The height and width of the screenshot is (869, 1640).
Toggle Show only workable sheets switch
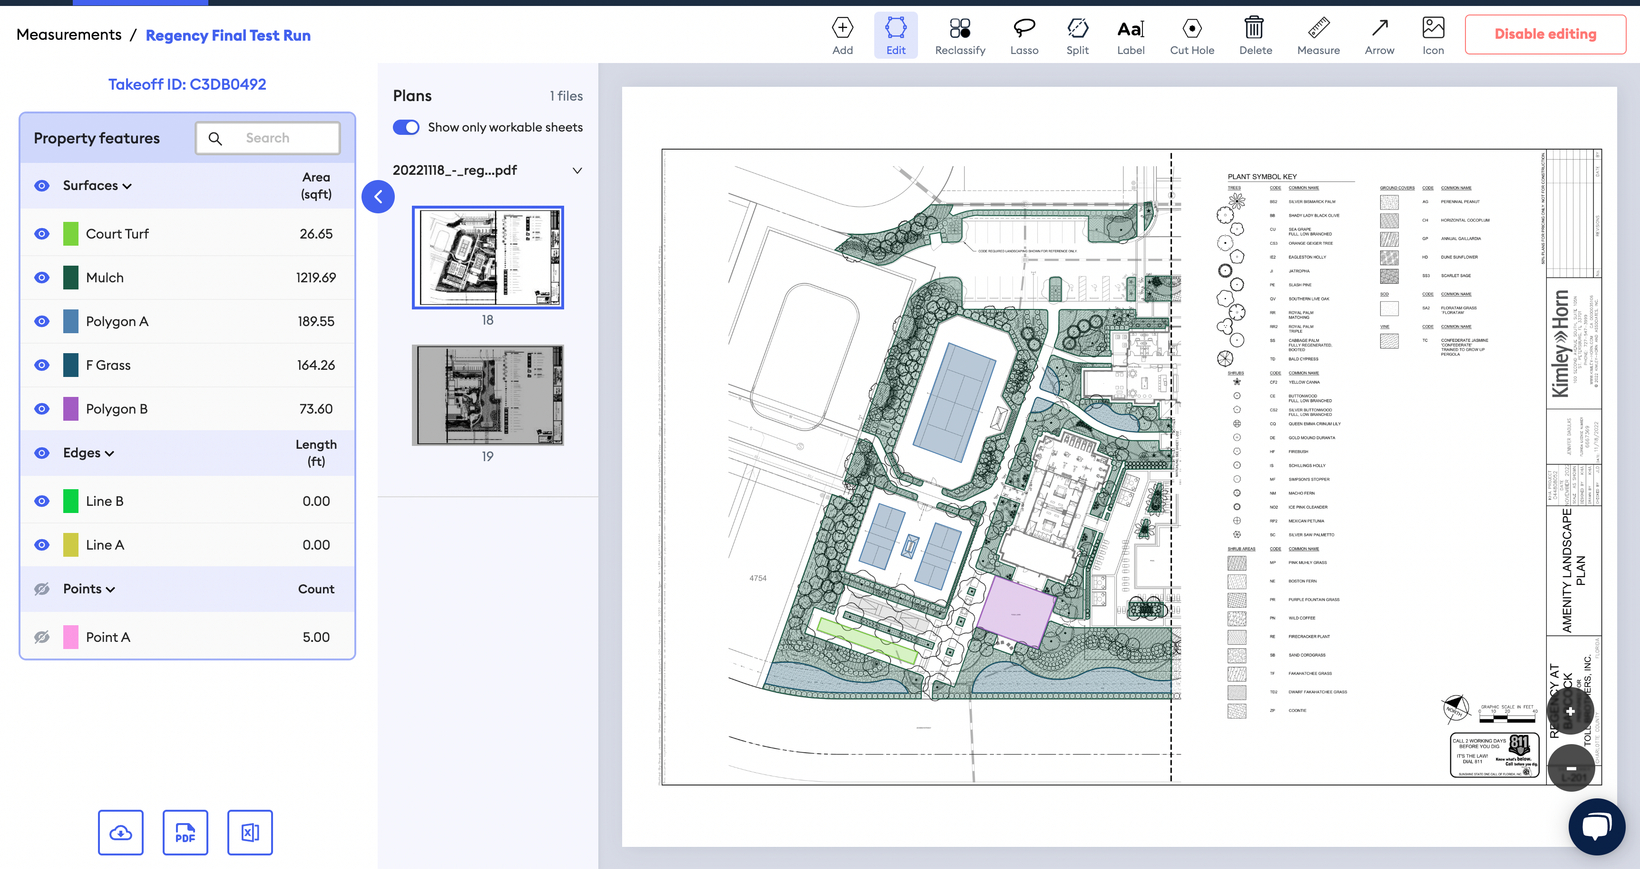[x=406, y=127]
